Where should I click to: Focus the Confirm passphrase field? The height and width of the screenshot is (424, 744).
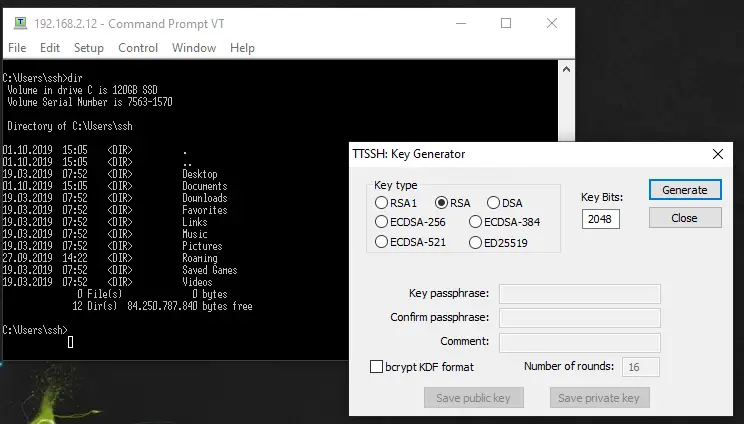click(579, 318)
